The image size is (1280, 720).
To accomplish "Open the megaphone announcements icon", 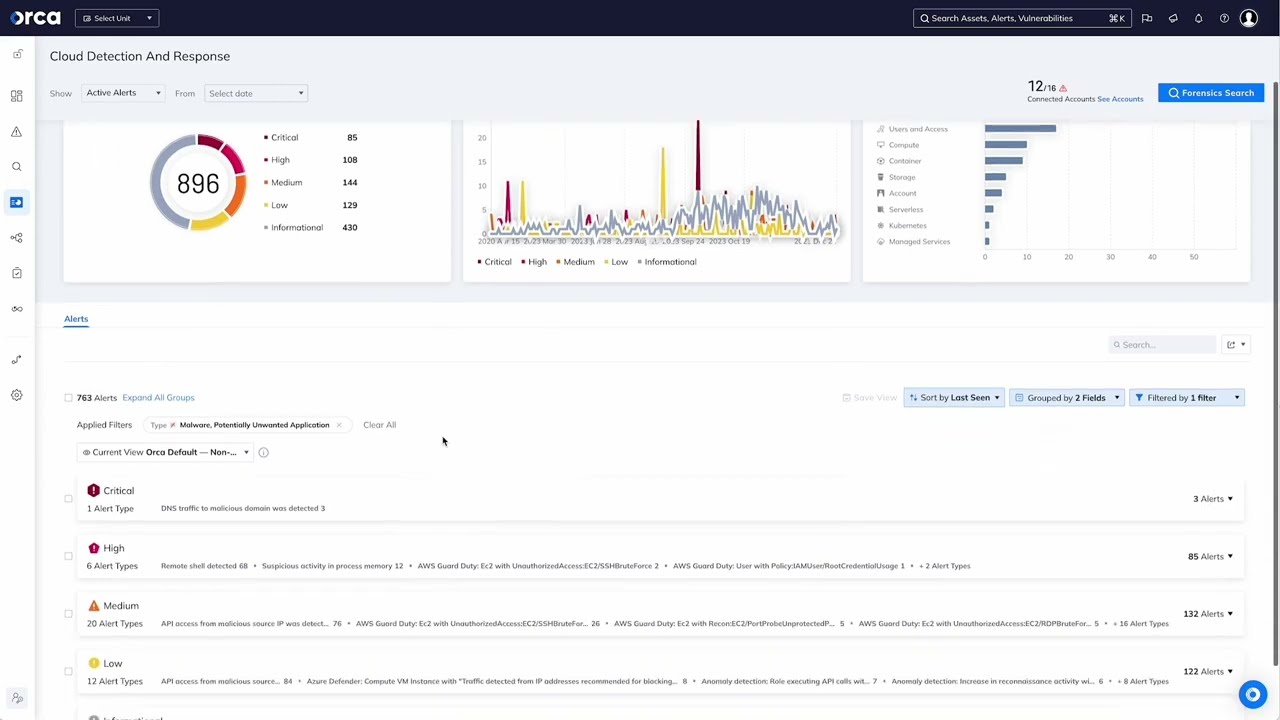I will tap(1173, 18).
